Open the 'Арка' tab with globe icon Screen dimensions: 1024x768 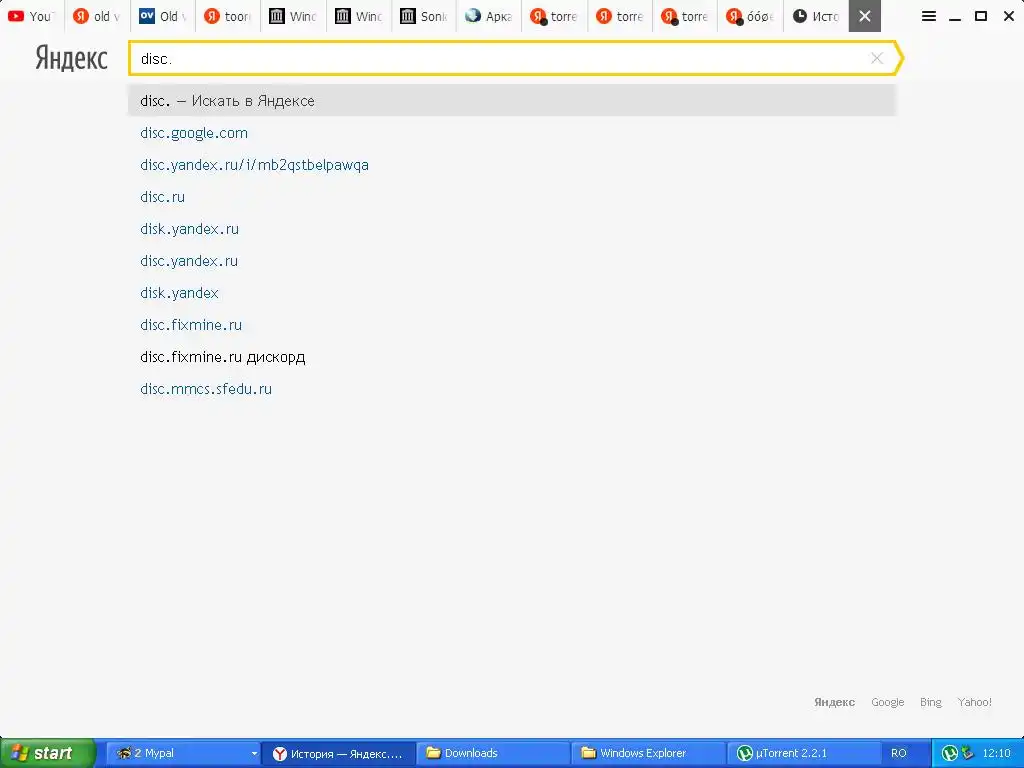click(488, 16)
